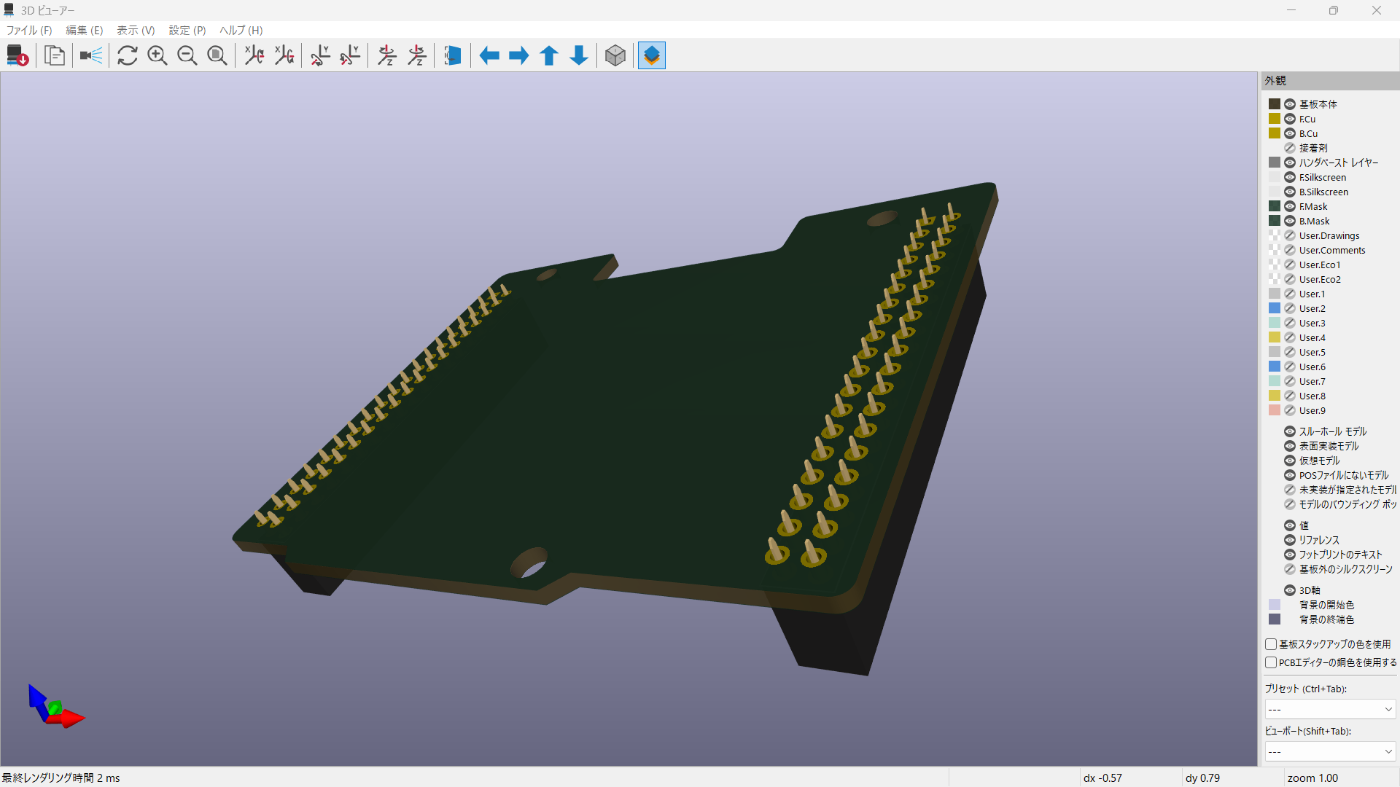Open the プリセット dropdown
This screenshot has height=787, width=1400.
pyautogui.click(x=1329, y=709)
